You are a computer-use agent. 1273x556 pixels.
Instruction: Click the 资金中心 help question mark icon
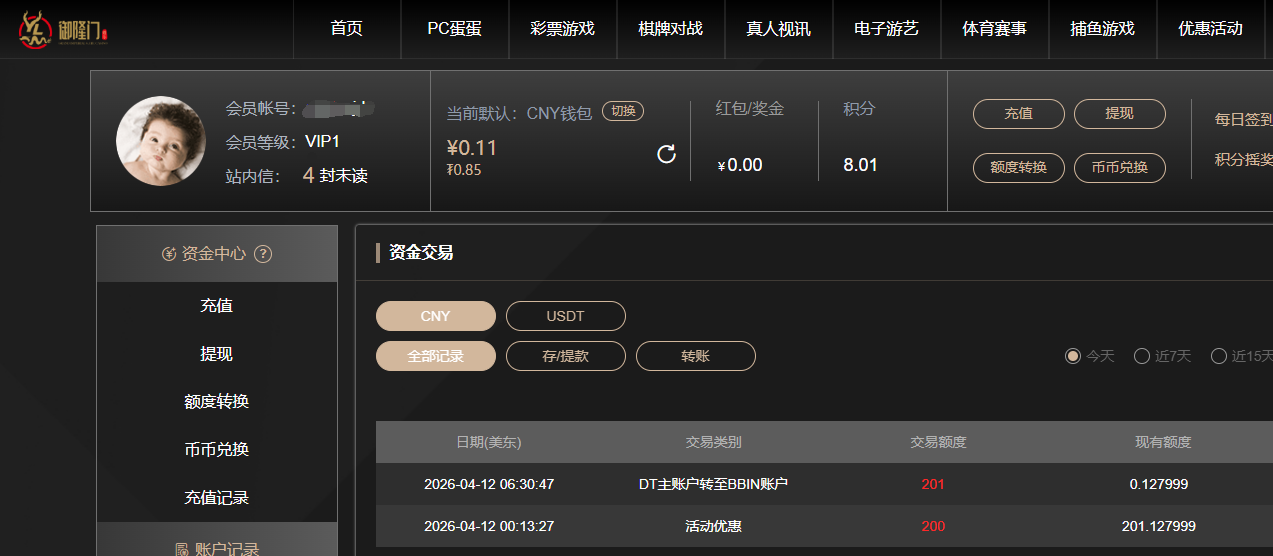[263, 254]
